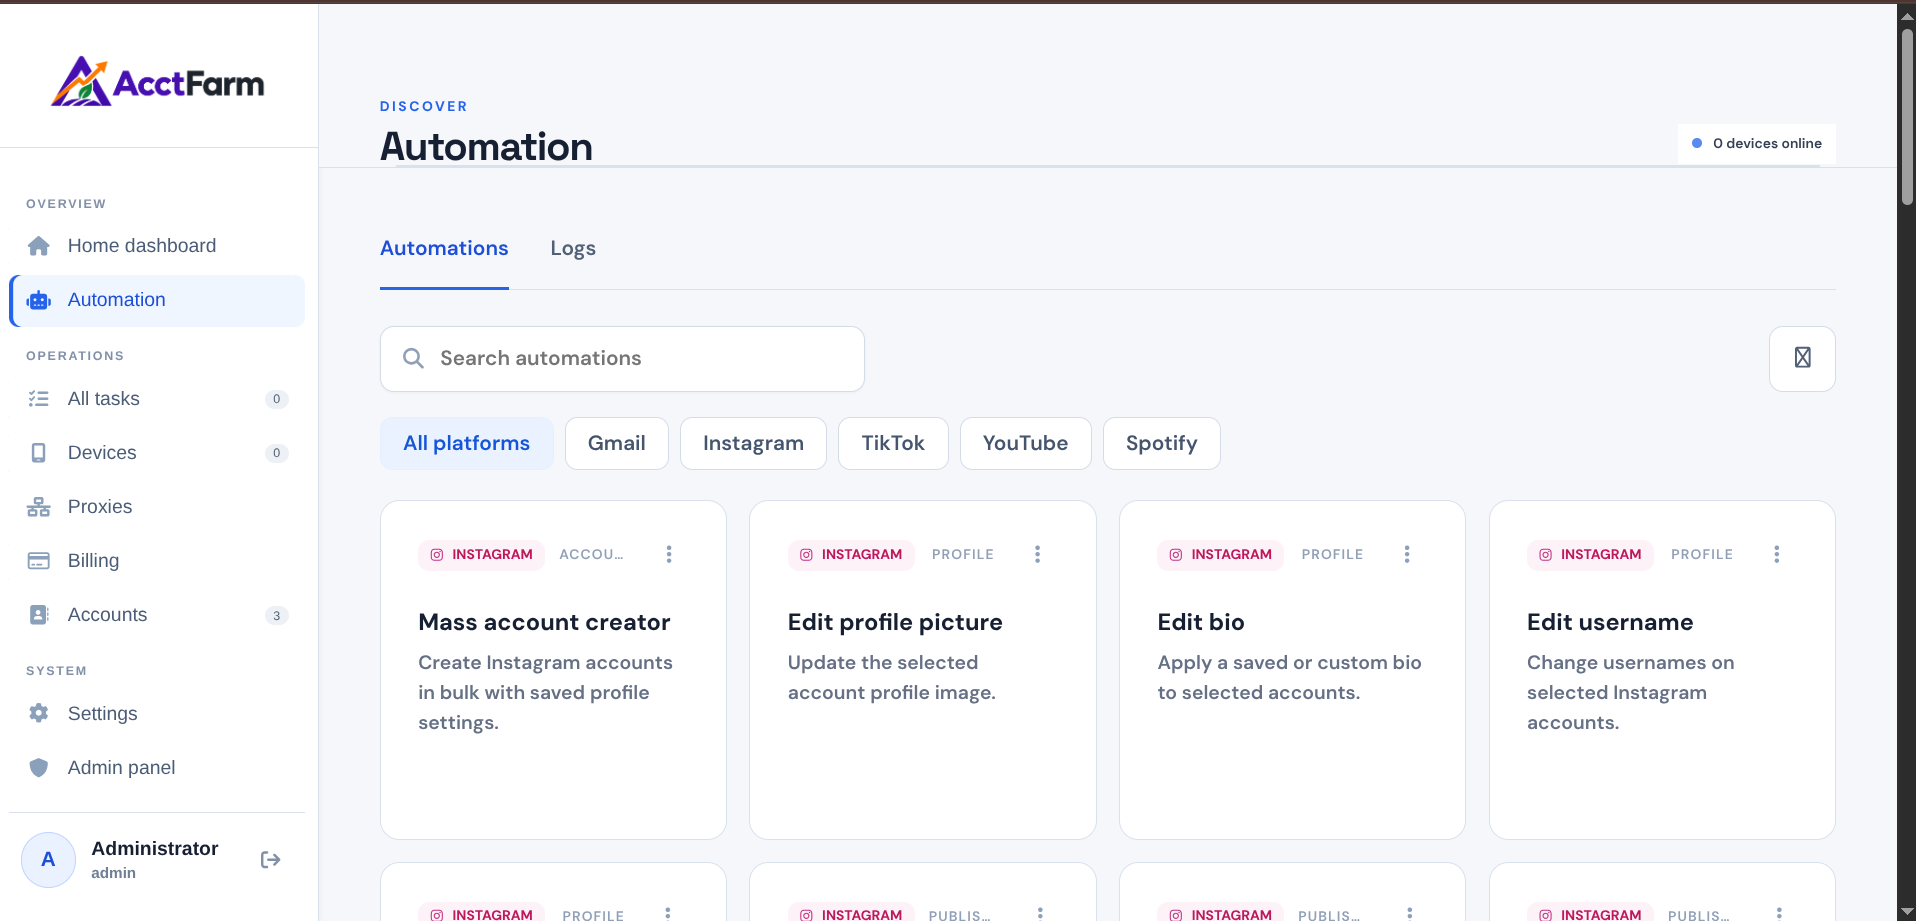Click the Devices phone icon
This screenshot has height=921, width=1916.
tap(39, 453)
